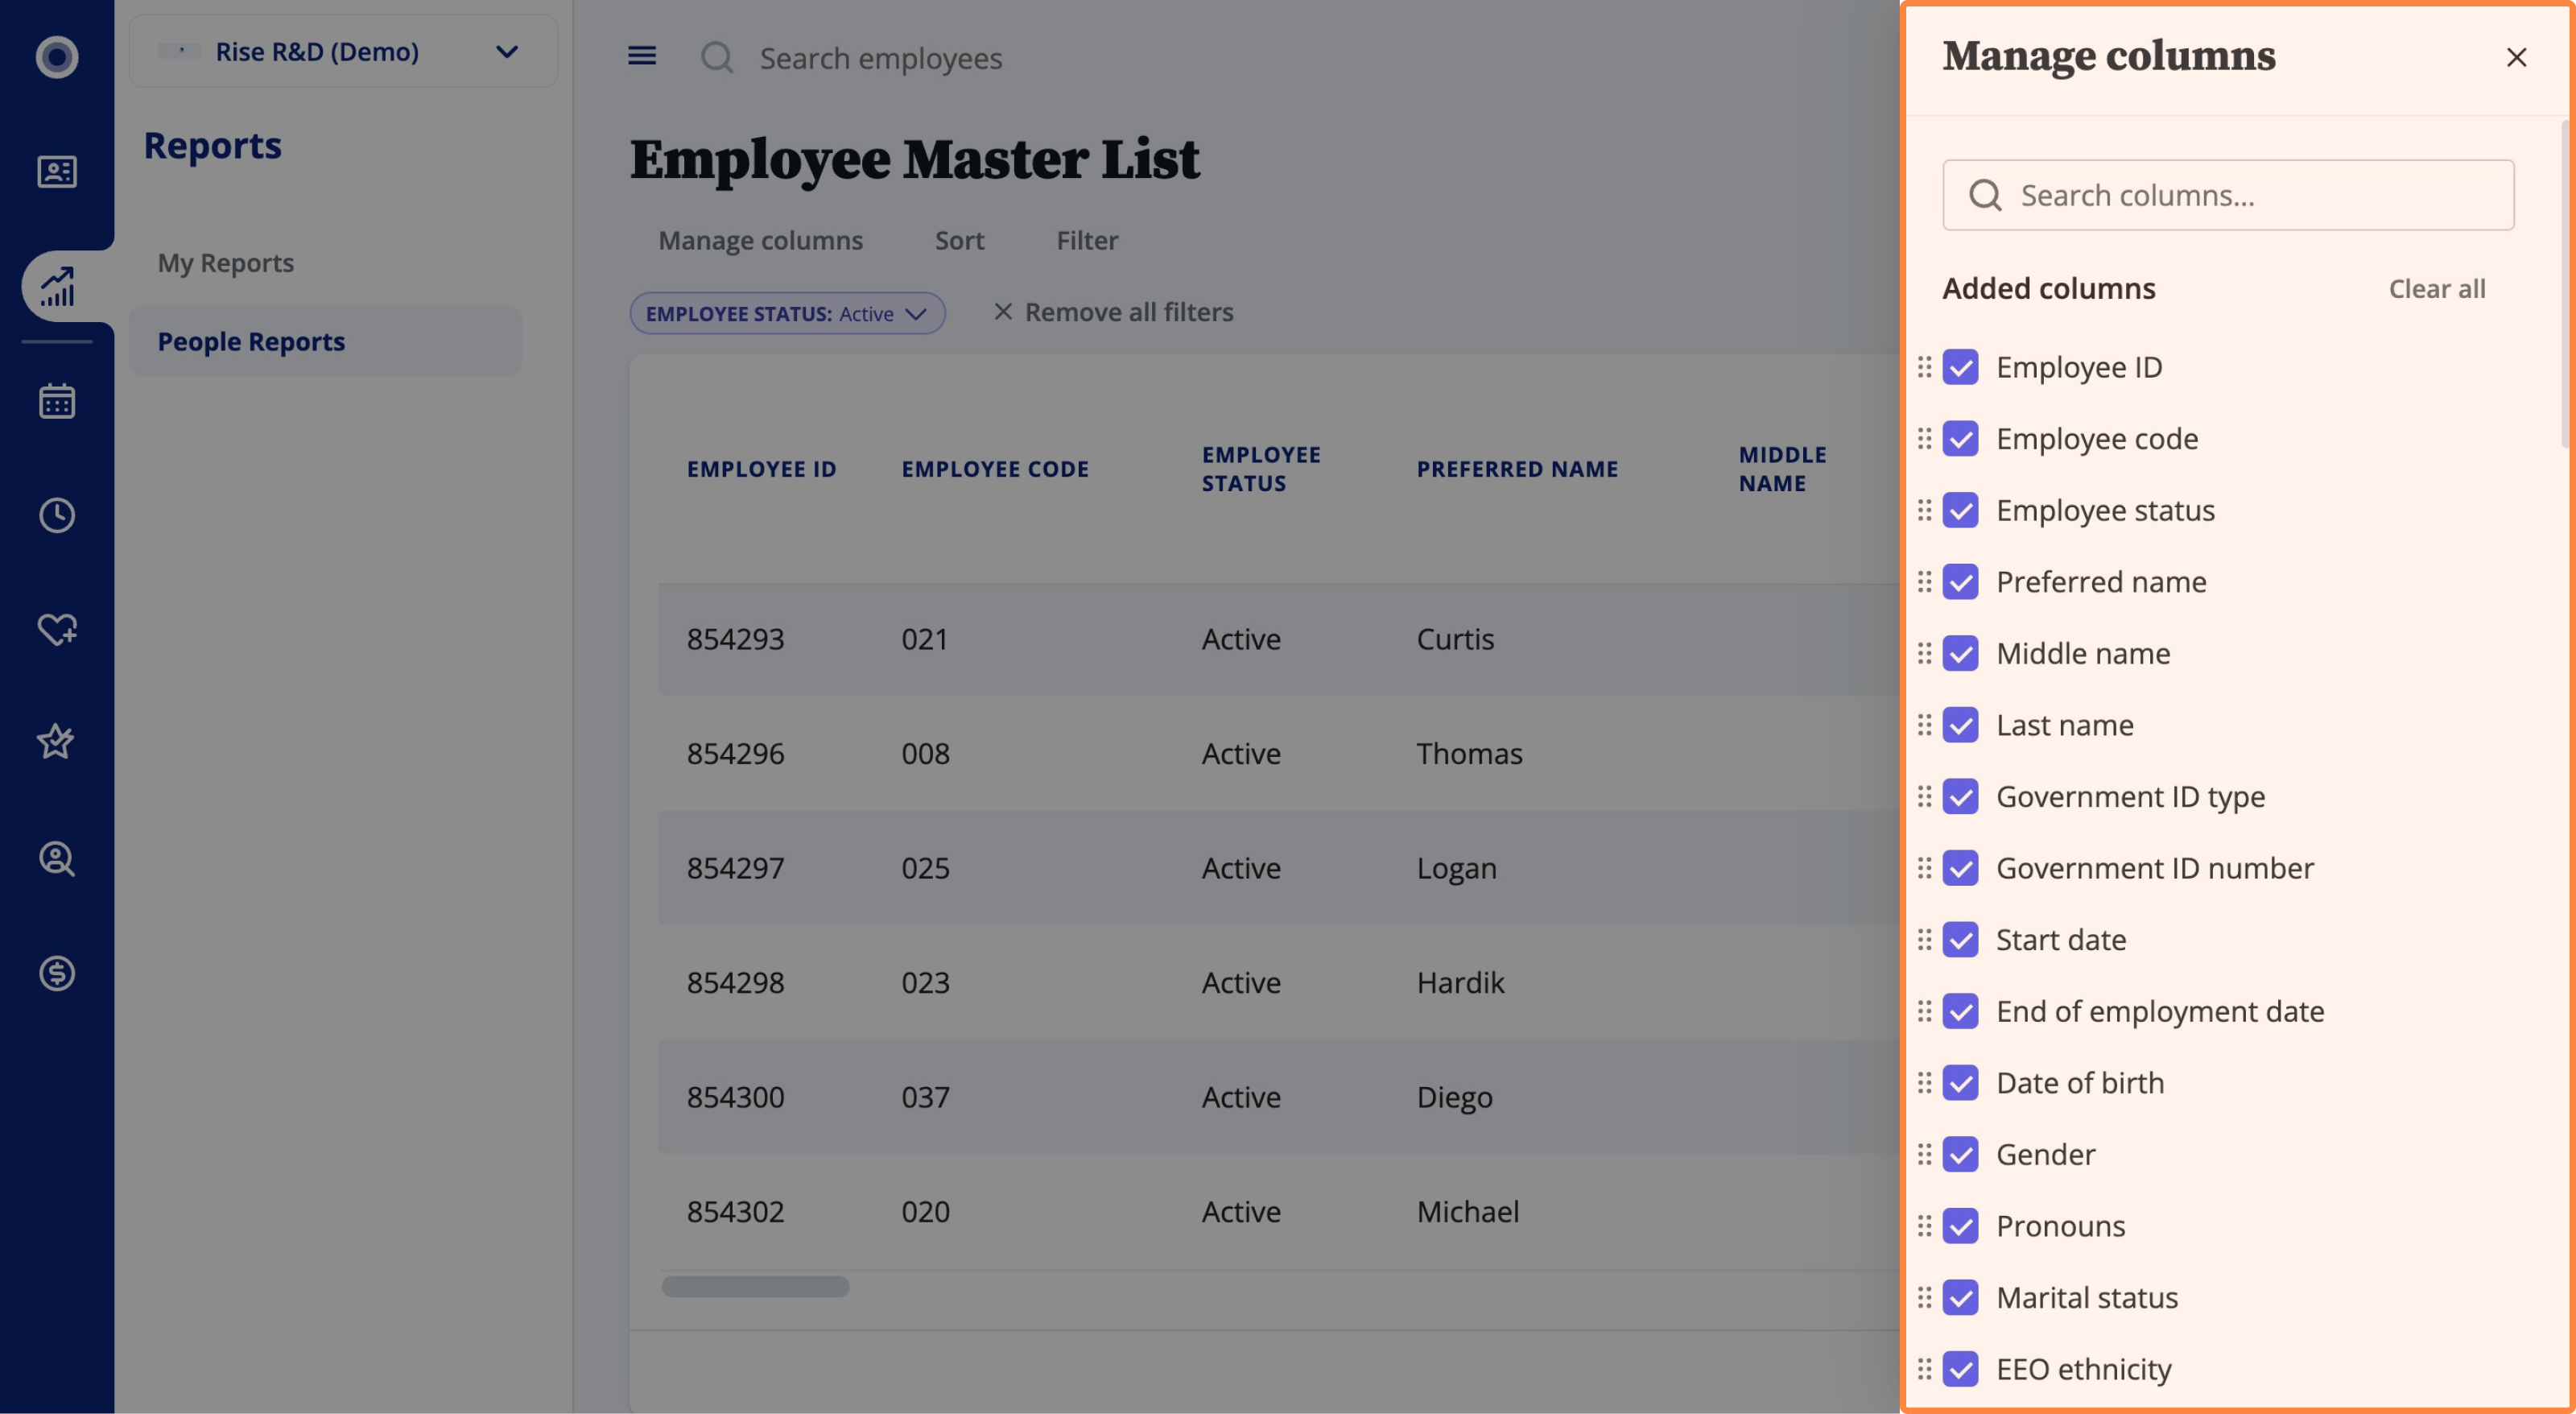Click the search columns magnifier icon
This screenshot has width=2576, height=1414.
tap(1985, 195)
